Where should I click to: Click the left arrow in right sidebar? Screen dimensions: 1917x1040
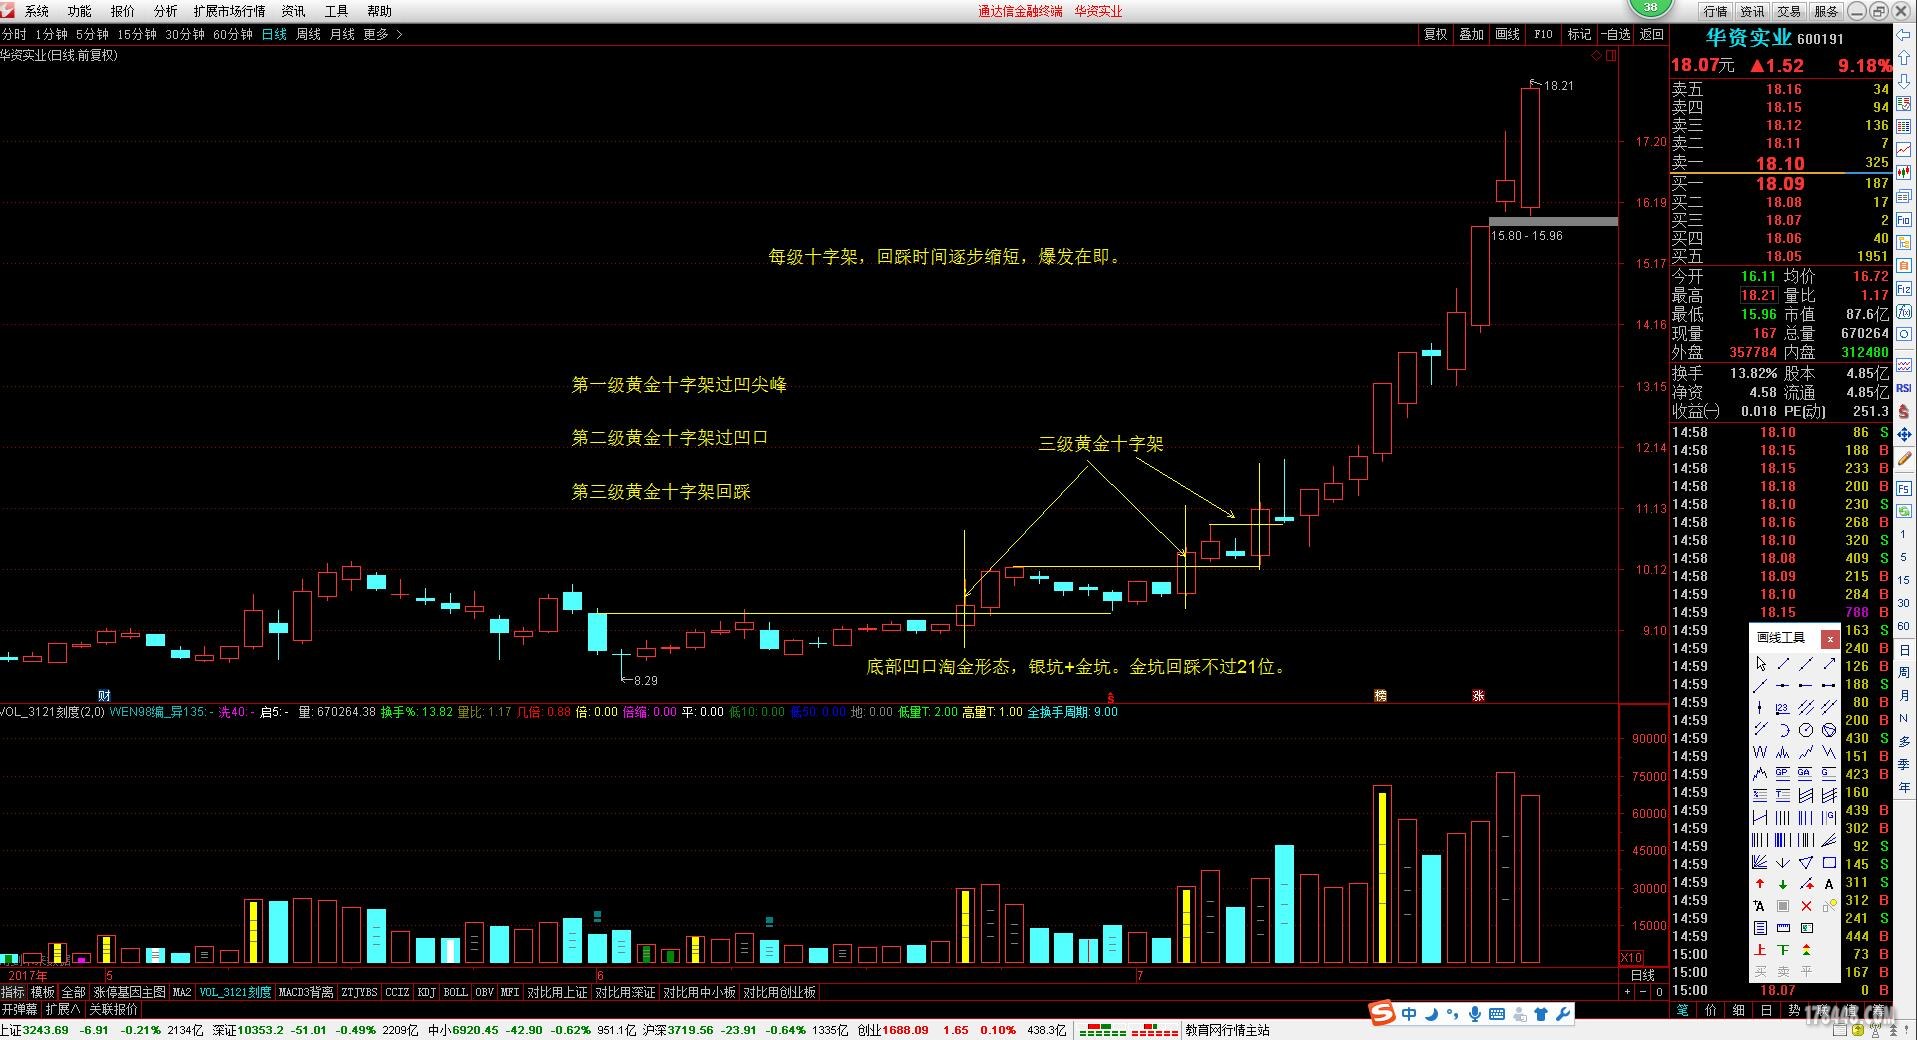click(1904, 35)
